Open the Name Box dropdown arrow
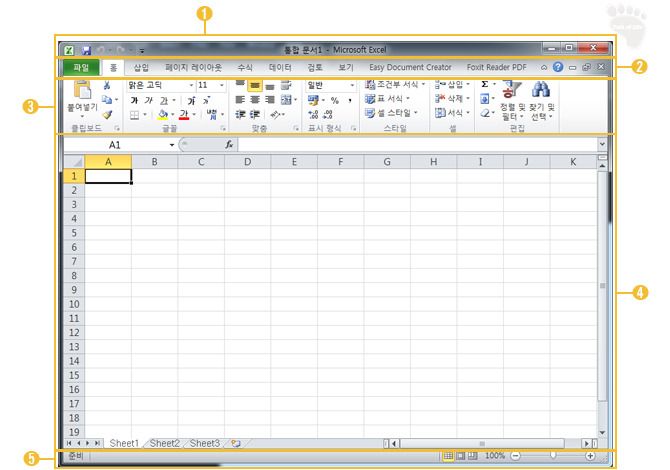The height and width of the screenshot is (470, 670). pyautogui.click(x=172, y=145)
